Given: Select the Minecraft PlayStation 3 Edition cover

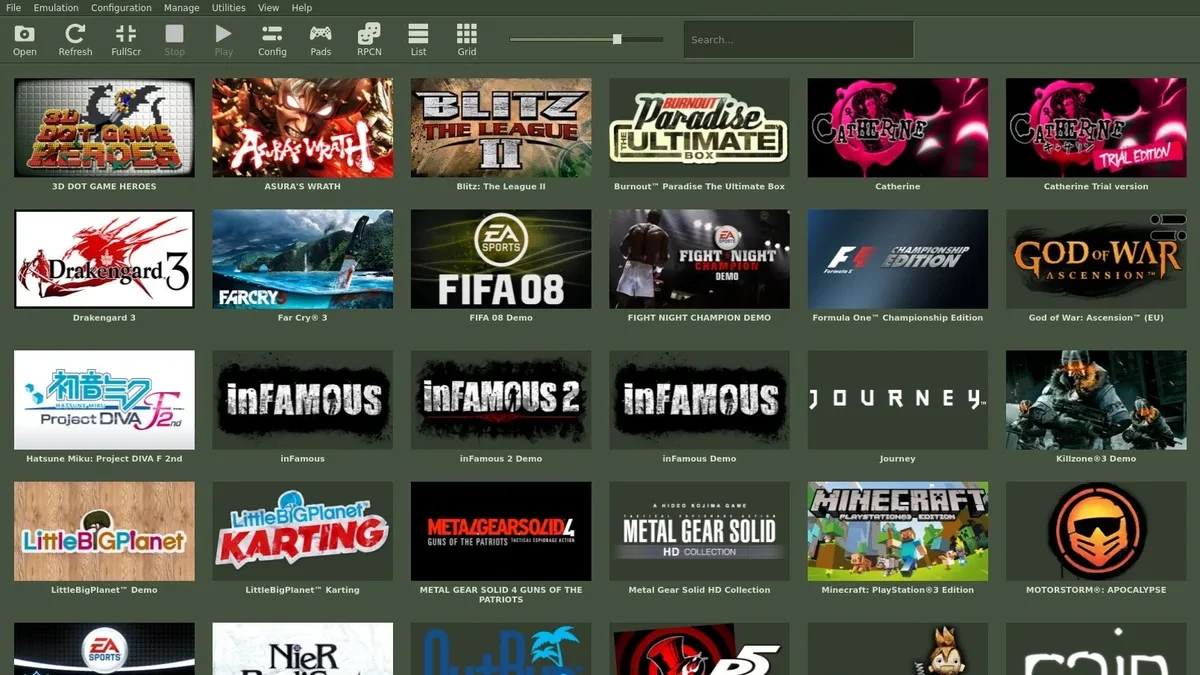Looking at the screenshot, I should pyautogui.click(x=898, y=531).
